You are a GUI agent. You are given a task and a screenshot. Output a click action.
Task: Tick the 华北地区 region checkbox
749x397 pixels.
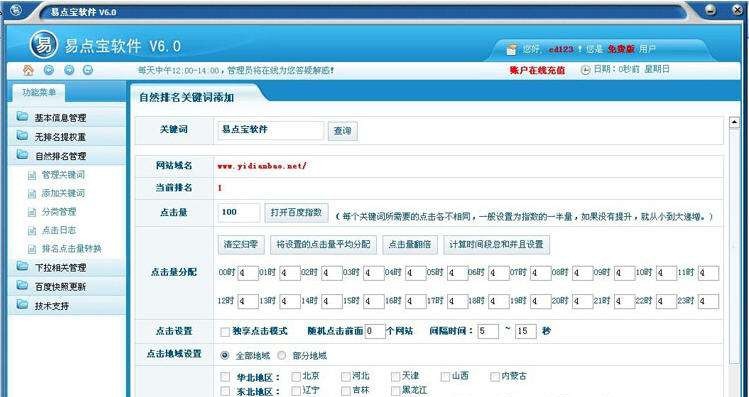[225, 377]
